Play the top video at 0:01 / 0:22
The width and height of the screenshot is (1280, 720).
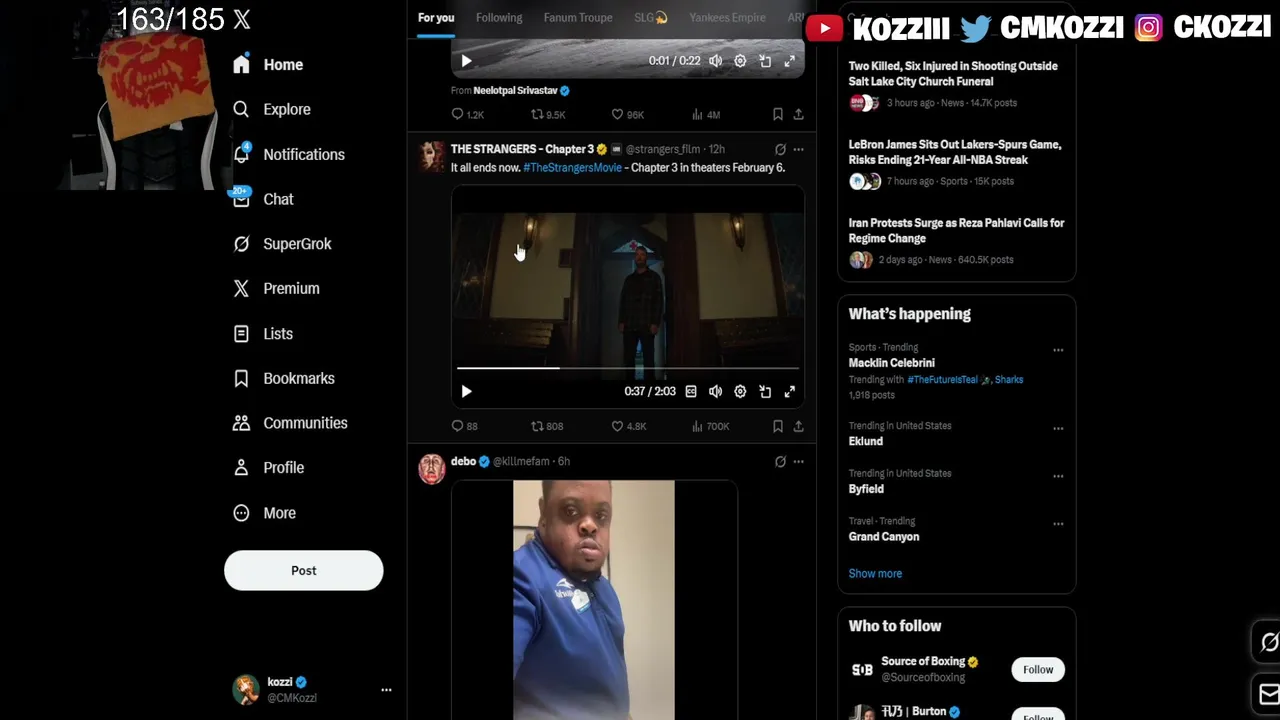[466, 61]
